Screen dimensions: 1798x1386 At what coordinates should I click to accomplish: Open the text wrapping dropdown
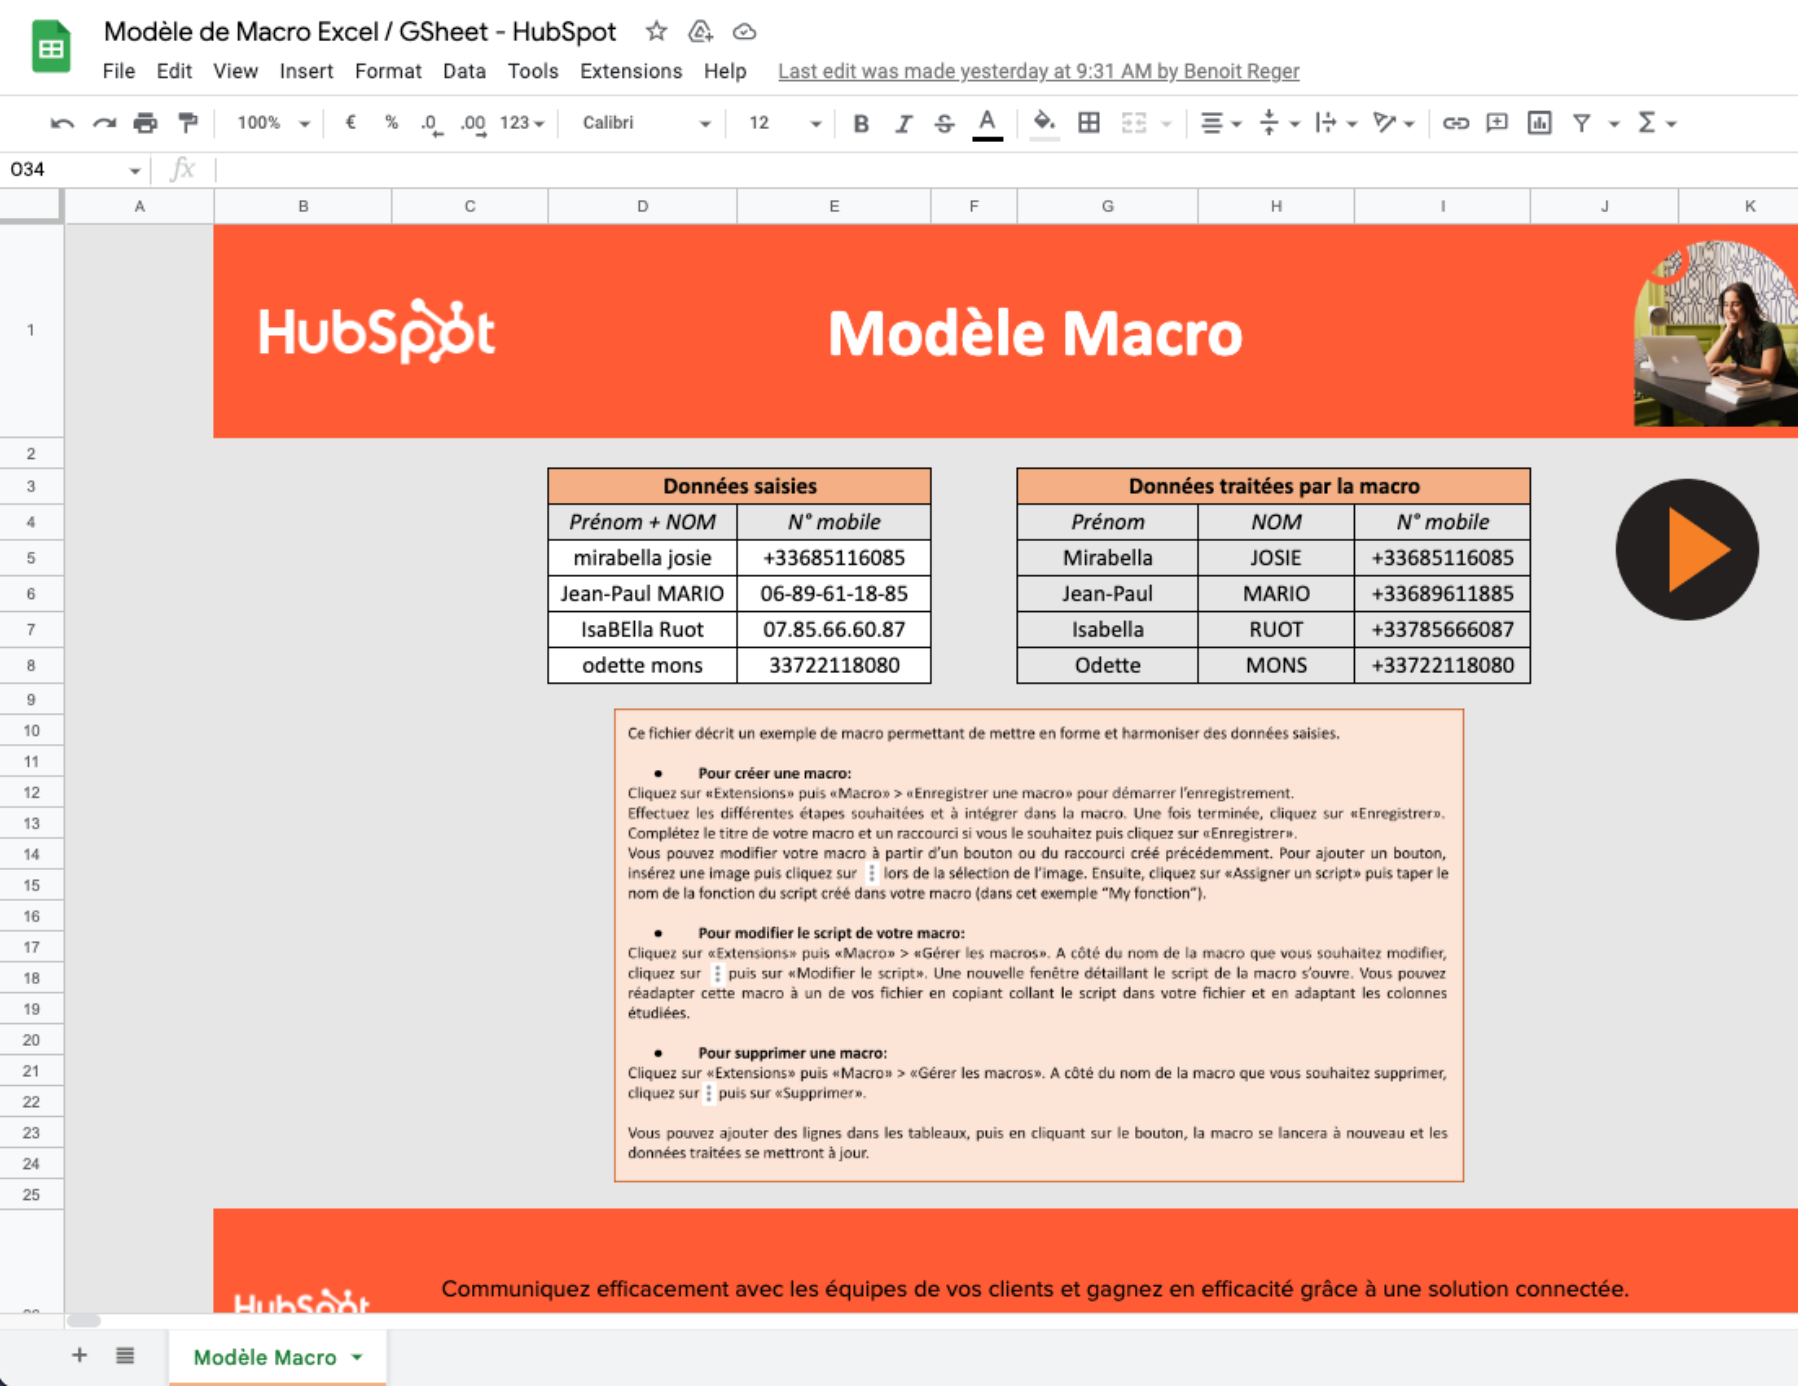point(1335,123)
